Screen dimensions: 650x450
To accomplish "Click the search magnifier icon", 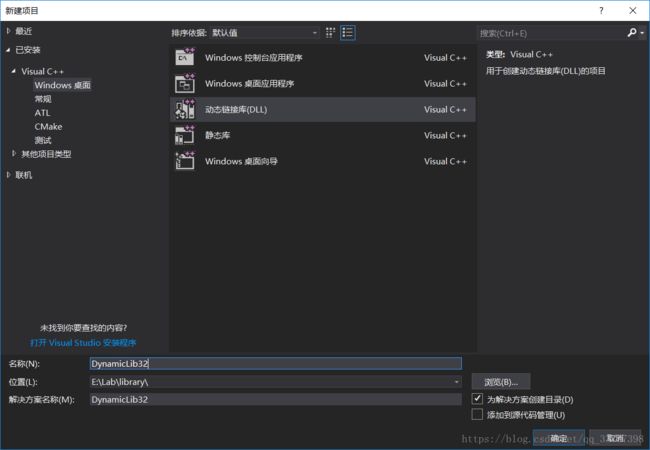I will point(632,32).
